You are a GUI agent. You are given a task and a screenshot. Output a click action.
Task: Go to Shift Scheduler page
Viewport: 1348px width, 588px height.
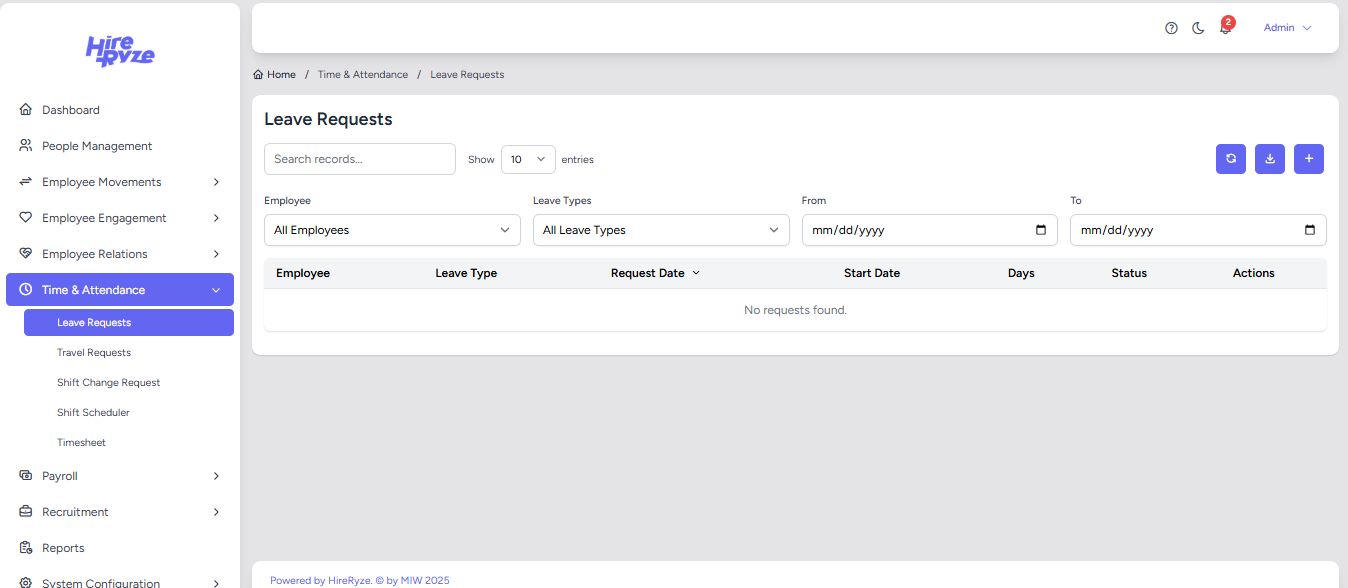coord(93,413)
